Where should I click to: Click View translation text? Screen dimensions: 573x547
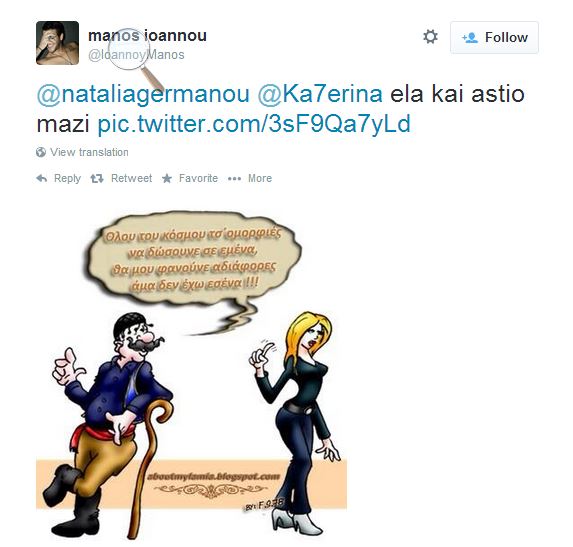click(89, 152)
